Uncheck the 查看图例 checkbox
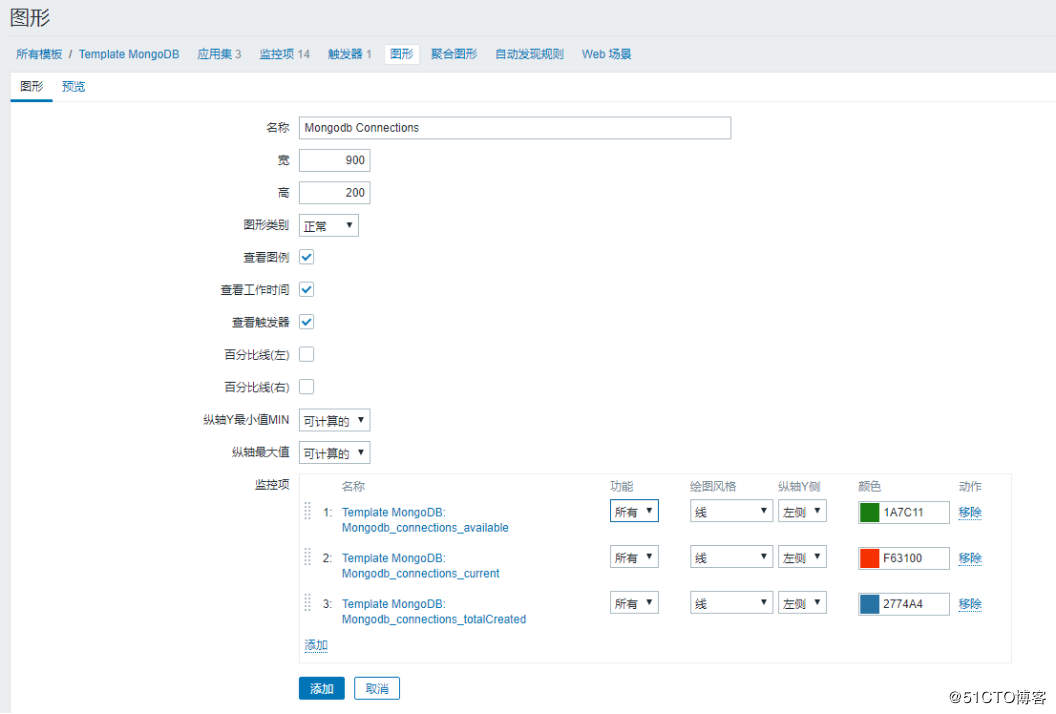Image resolution: width=1056 pixels, height=714 pixels. coord(306,257)
